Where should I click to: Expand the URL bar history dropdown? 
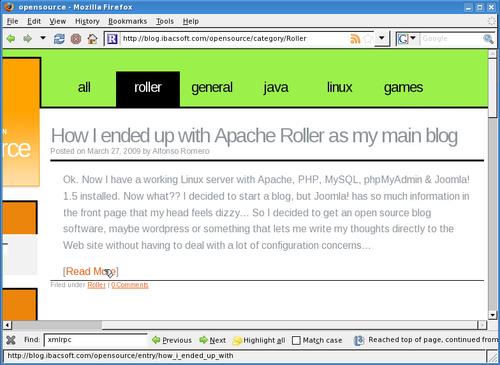(x=382, y=39)
